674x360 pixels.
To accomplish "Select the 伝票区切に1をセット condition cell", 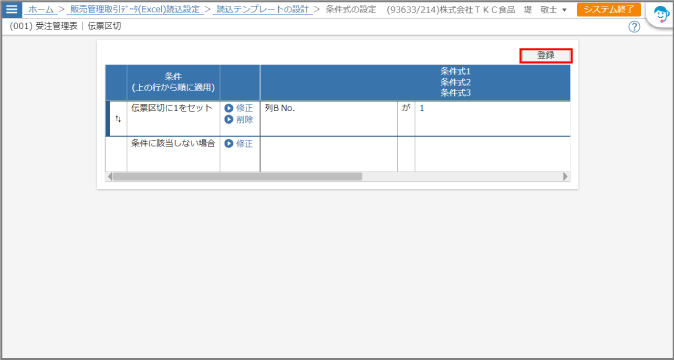I will click(x=173, y=119).
